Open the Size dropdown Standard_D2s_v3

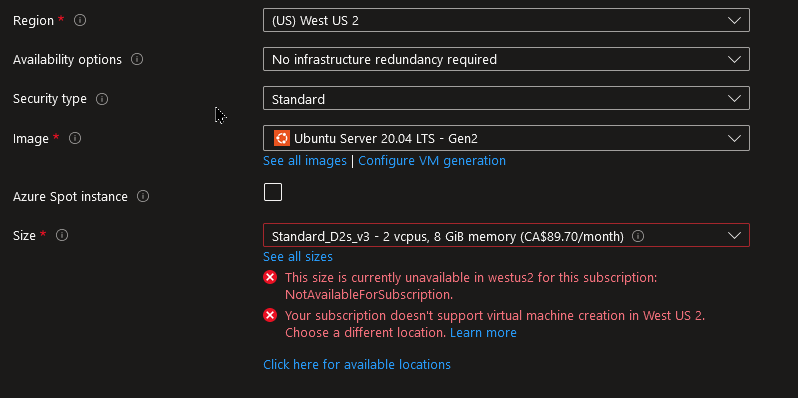[x=506, y=236]
